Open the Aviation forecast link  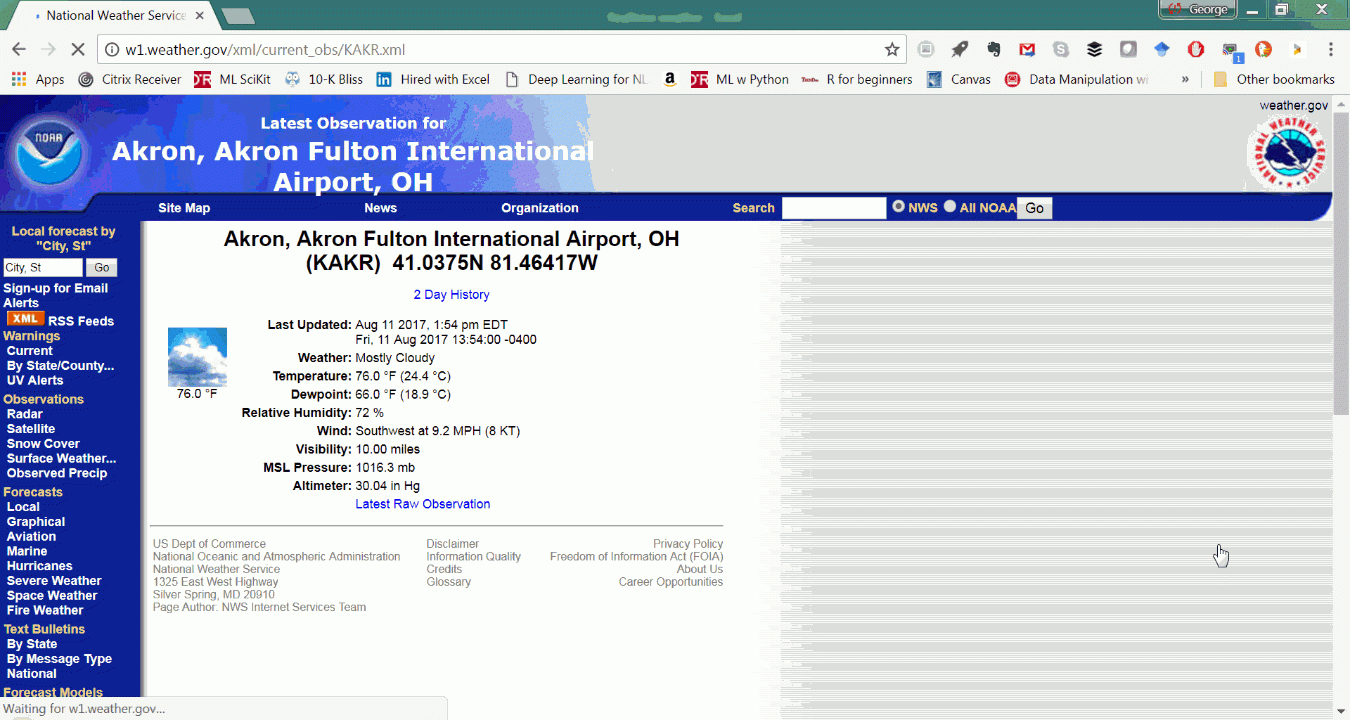[x=31, y=537]
